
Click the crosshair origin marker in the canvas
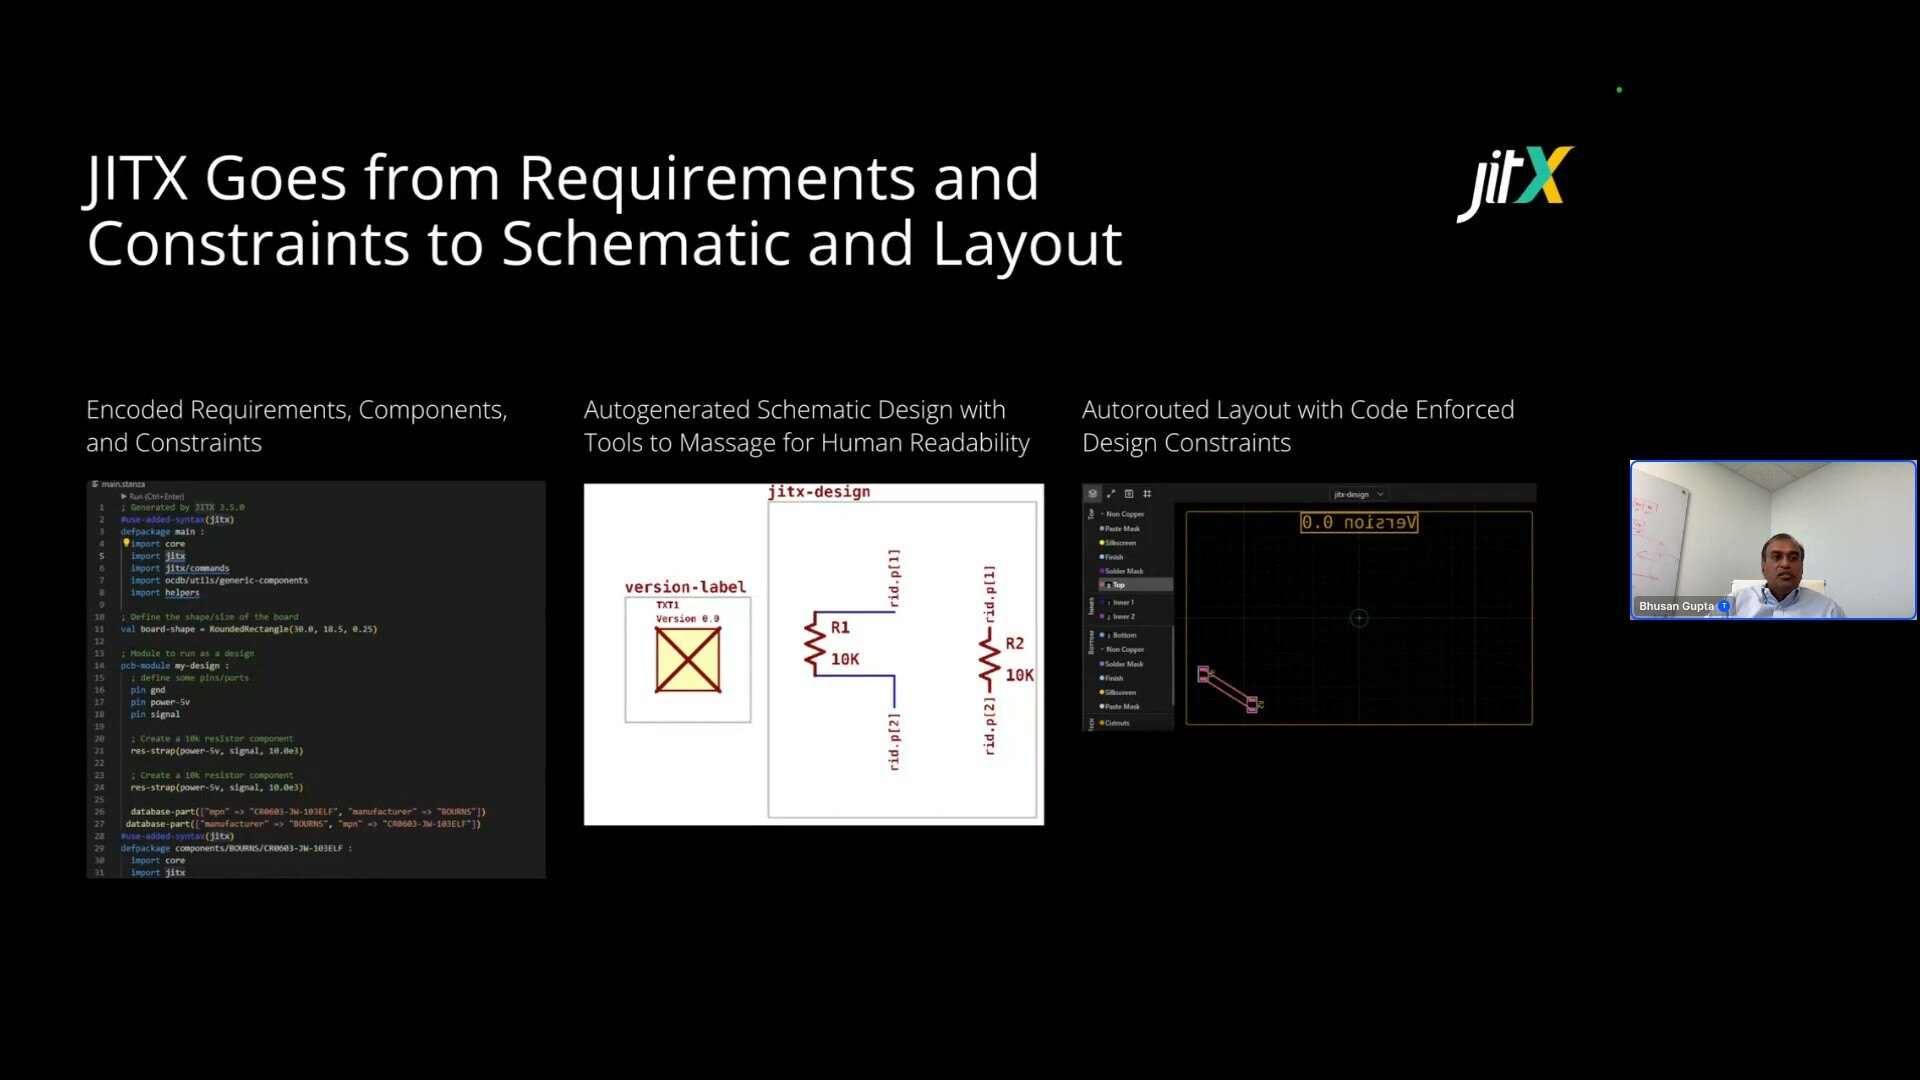coord(1359,618)
